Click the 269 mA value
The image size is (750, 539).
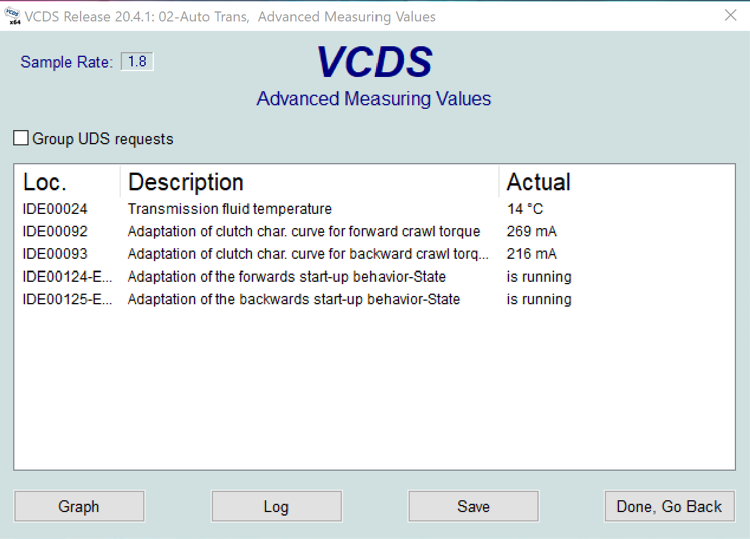click(531, 231)
